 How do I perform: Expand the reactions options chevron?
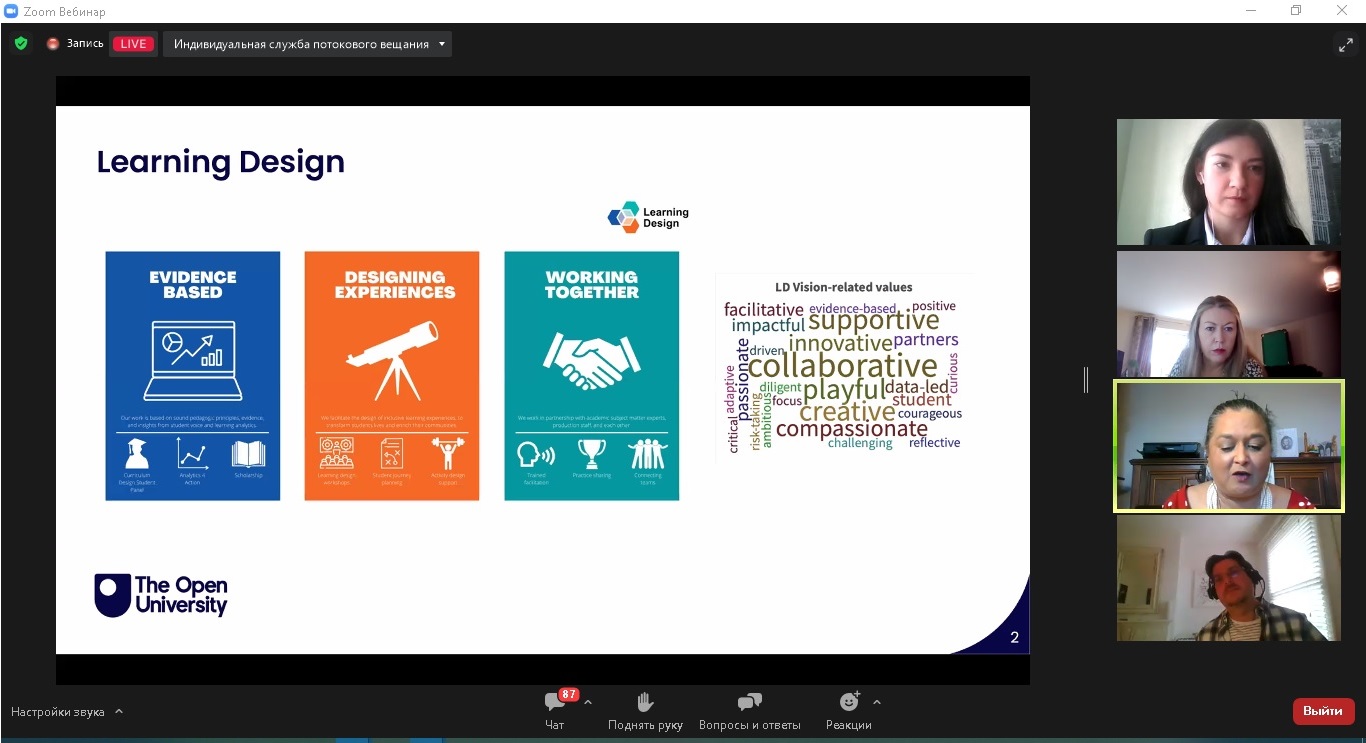(877, 702)
